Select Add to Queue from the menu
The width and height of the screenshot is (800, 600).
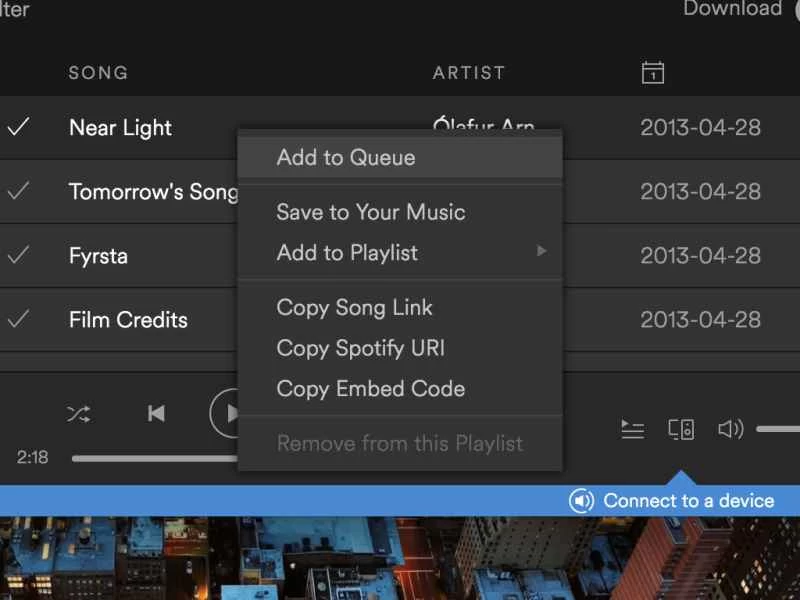(x=345, y=157)
